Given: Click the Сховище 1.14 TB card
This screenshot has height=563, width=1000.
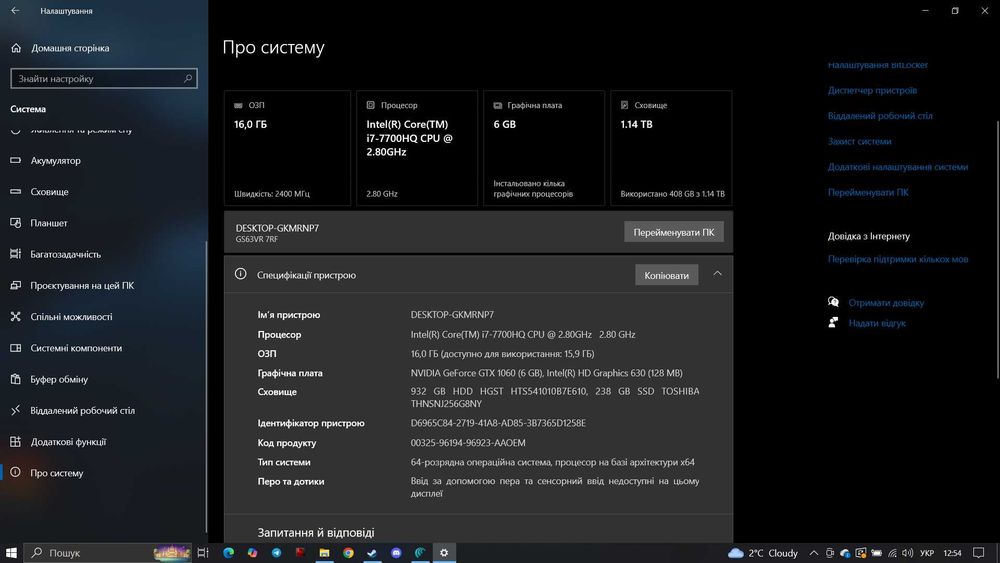Looking at the screenshot, I should tap(671, 148).
